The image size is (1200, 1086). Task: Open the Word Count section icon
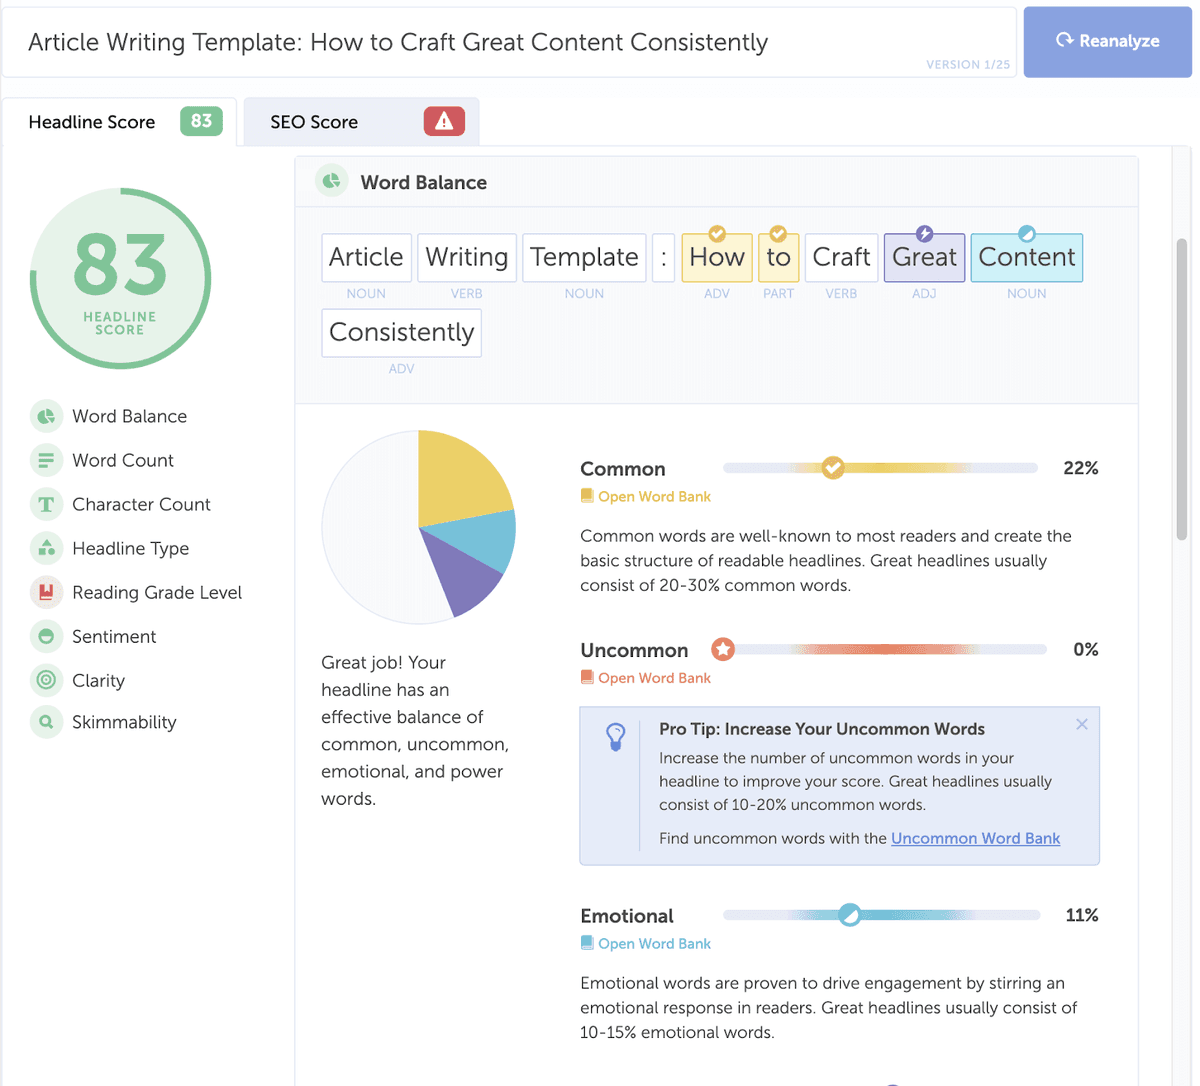[x=47, y=460]
